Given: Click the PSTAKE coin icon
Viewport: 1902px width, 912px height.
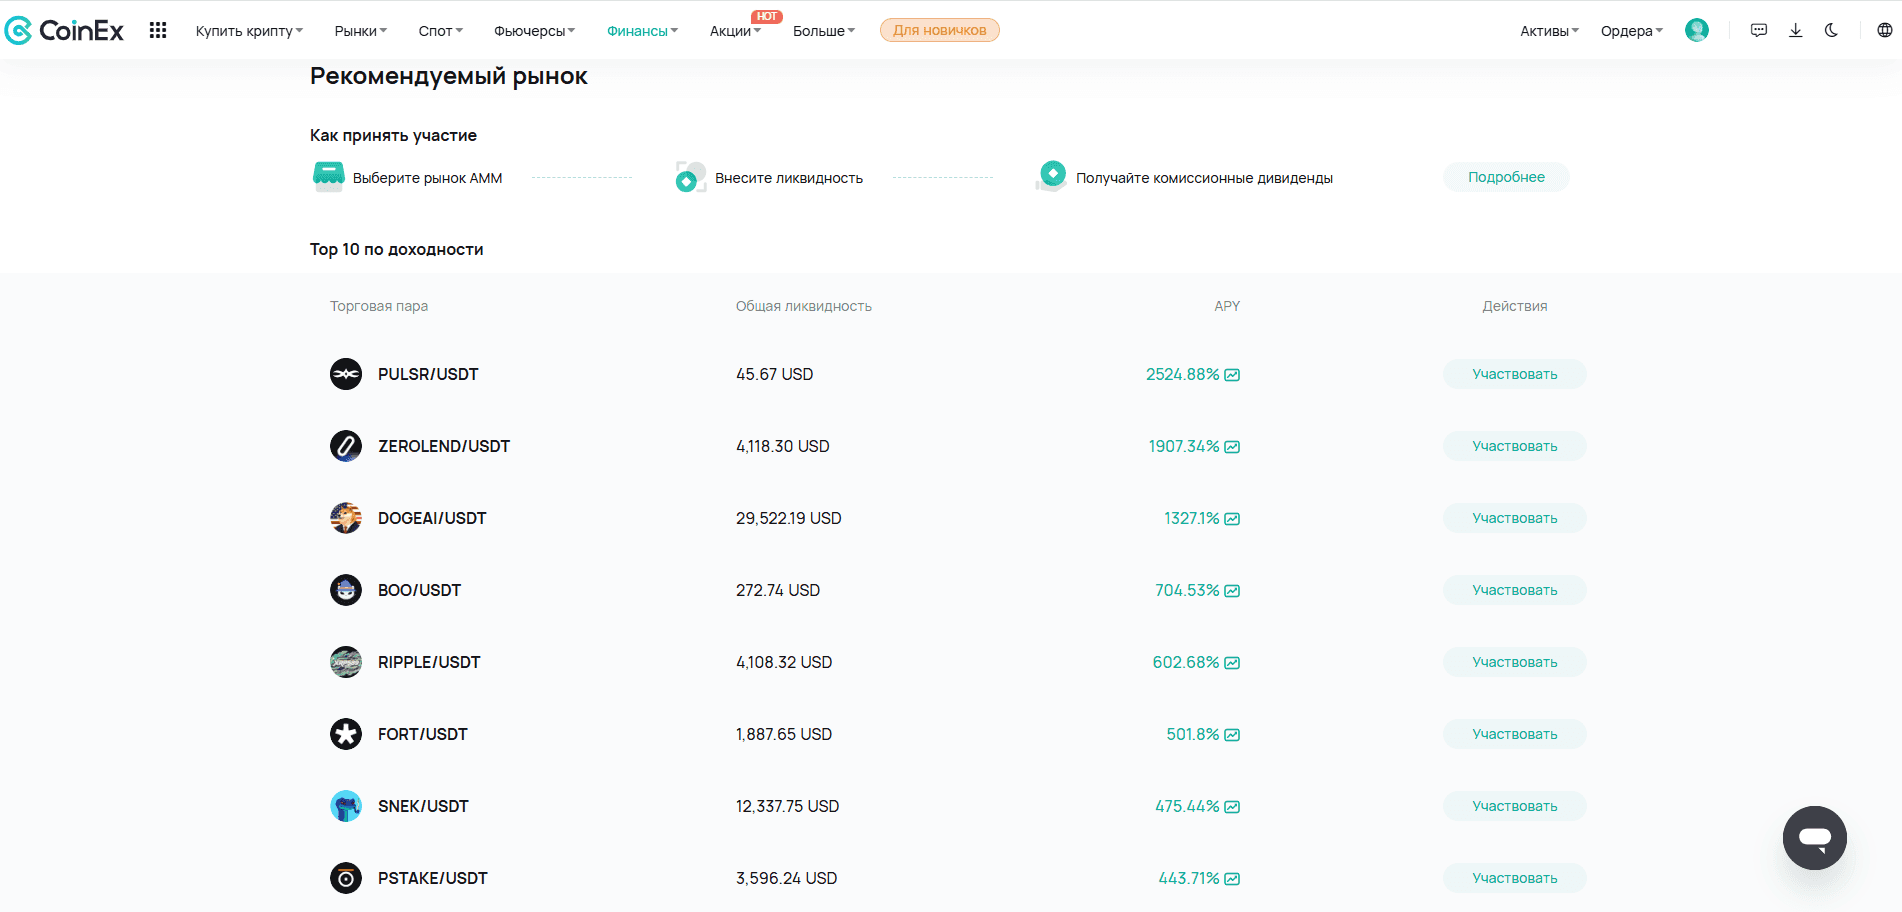Looking at the screenshot, I should click(x=346, y=878).
